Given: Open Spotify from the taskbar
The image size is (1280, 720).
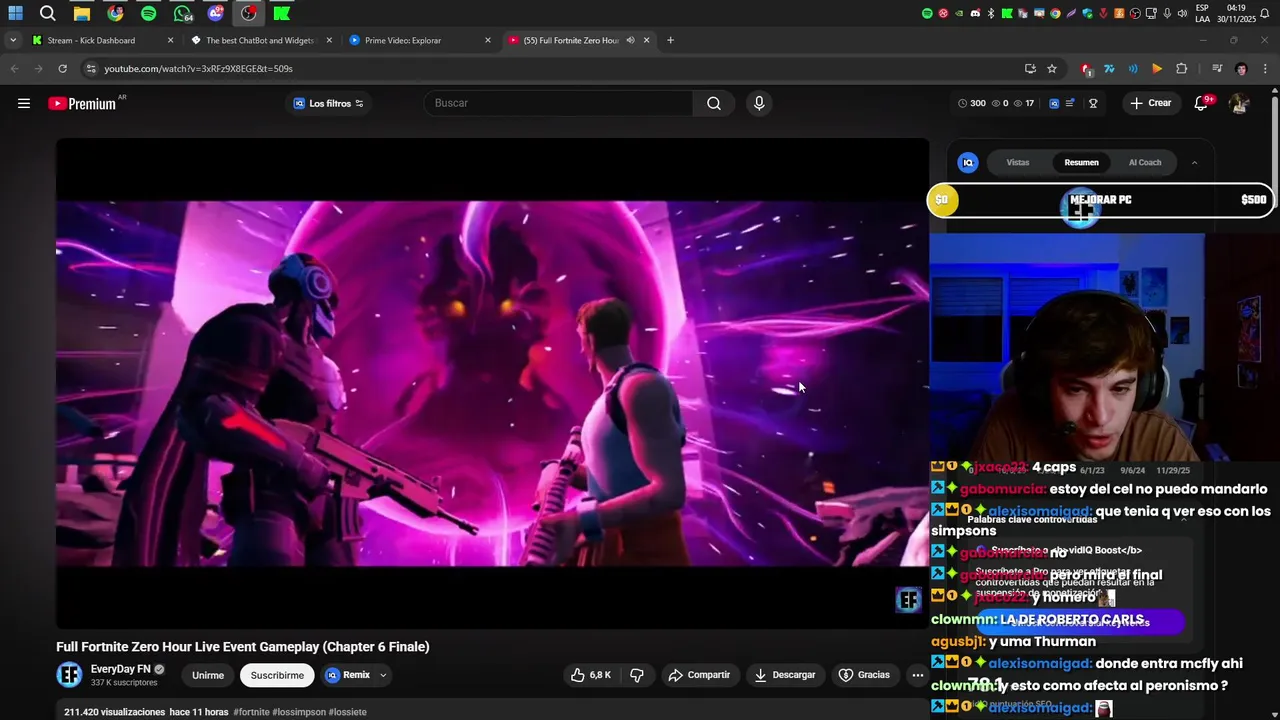Looking at the screenshot, I should point(149,14).
